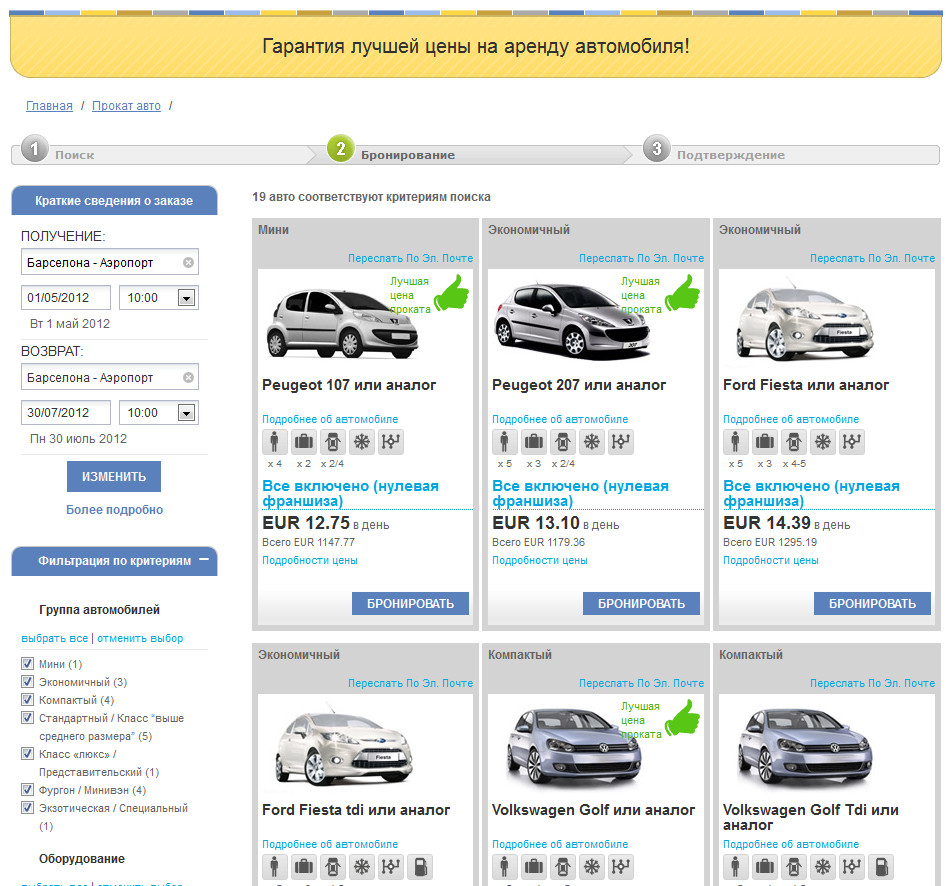Collapse the Фильтрация по критериям panel
Image resolution: width=946 pixels, height=886 pixels.
pyautogui.click(x=204, y=560)
